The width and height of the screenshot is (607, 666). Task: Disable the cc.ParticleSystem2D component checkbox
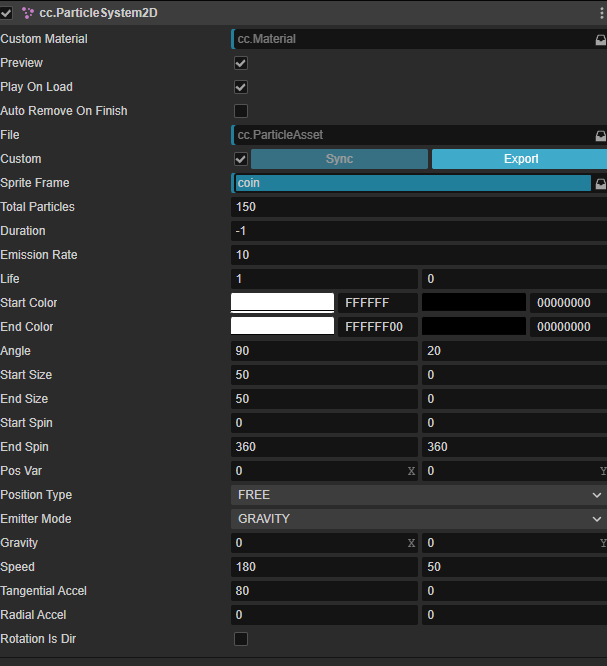tap(7, 13)
